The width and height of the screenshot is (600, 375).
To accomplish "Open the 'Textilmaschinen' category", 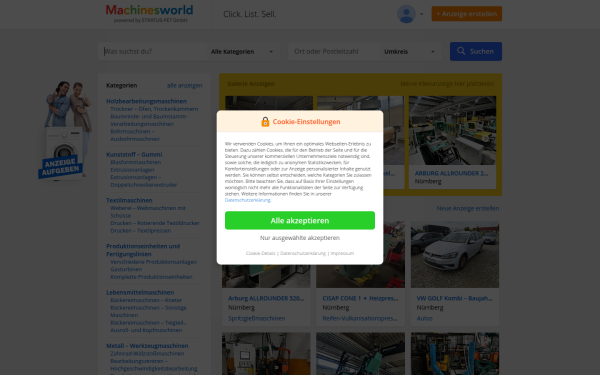I will 129,200.
